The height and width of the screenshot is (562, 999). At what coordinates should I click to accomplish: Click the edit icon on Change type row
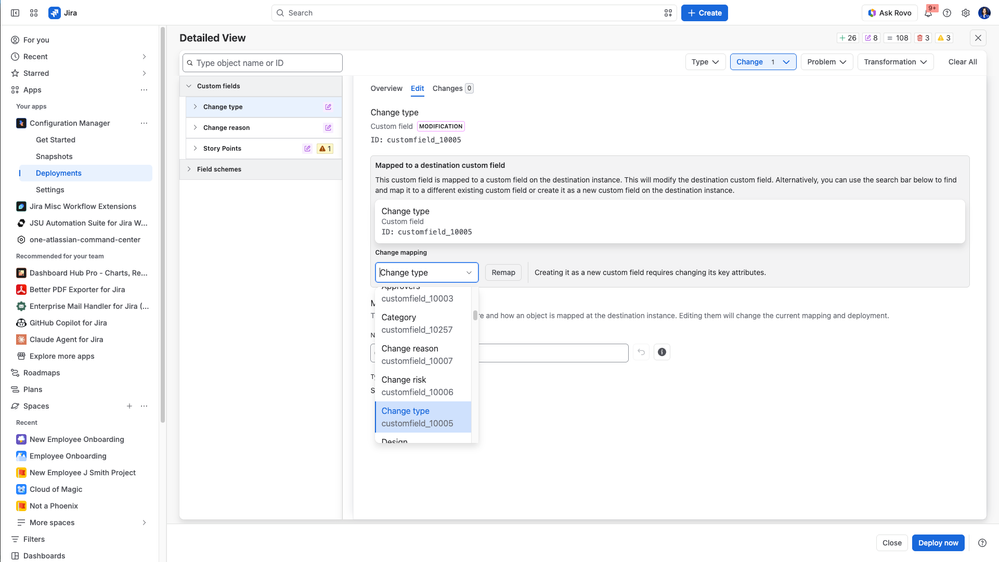click(328, 107)
